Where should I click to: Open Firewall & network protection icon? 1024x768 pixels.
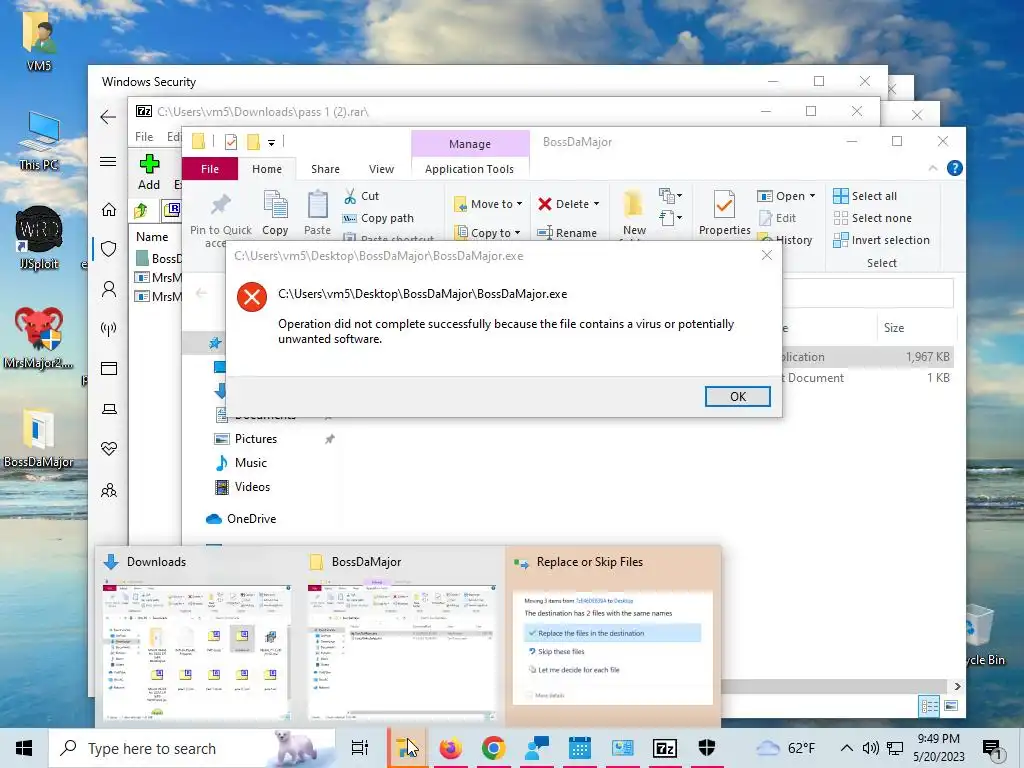click(108, 328)
